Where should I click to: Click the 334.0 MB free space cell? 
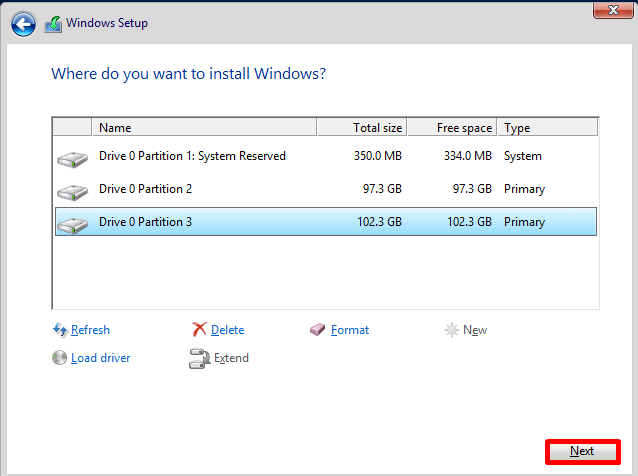(467, 156)
